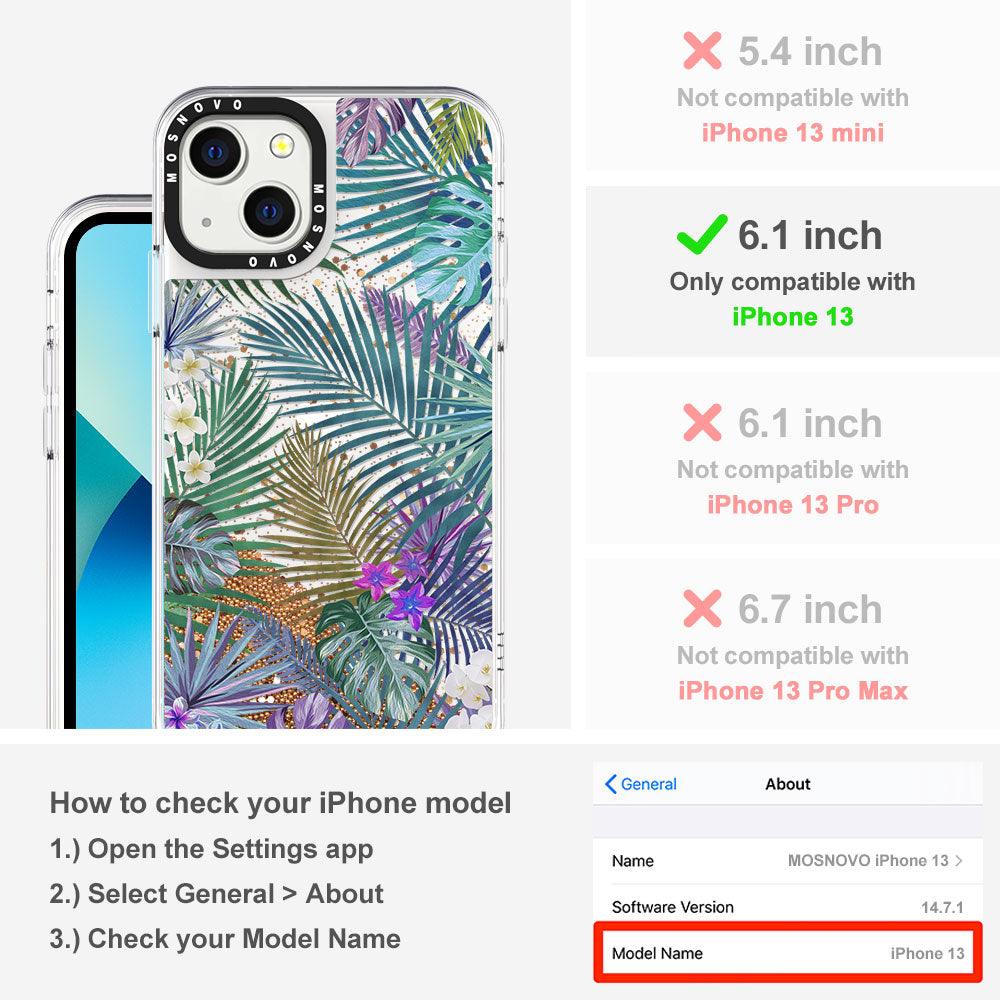Screen dimensions: 1000x1000
Task: Click the red X above iPhone 13 Pro
Action: pos(702,422)
